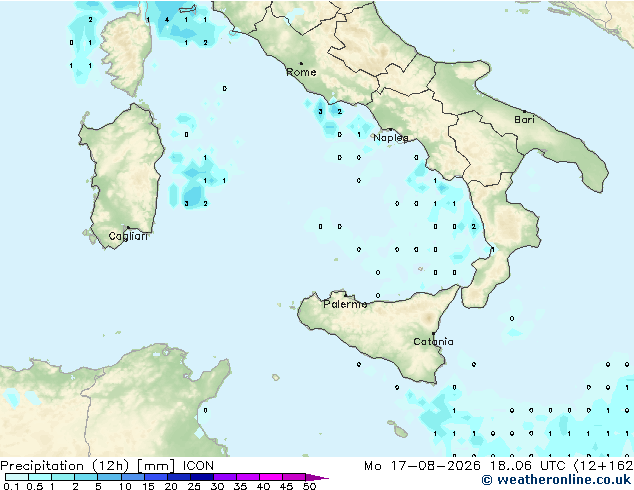Click the legend value 10
The image size is (634, 490).
click(x=125, y=486)
